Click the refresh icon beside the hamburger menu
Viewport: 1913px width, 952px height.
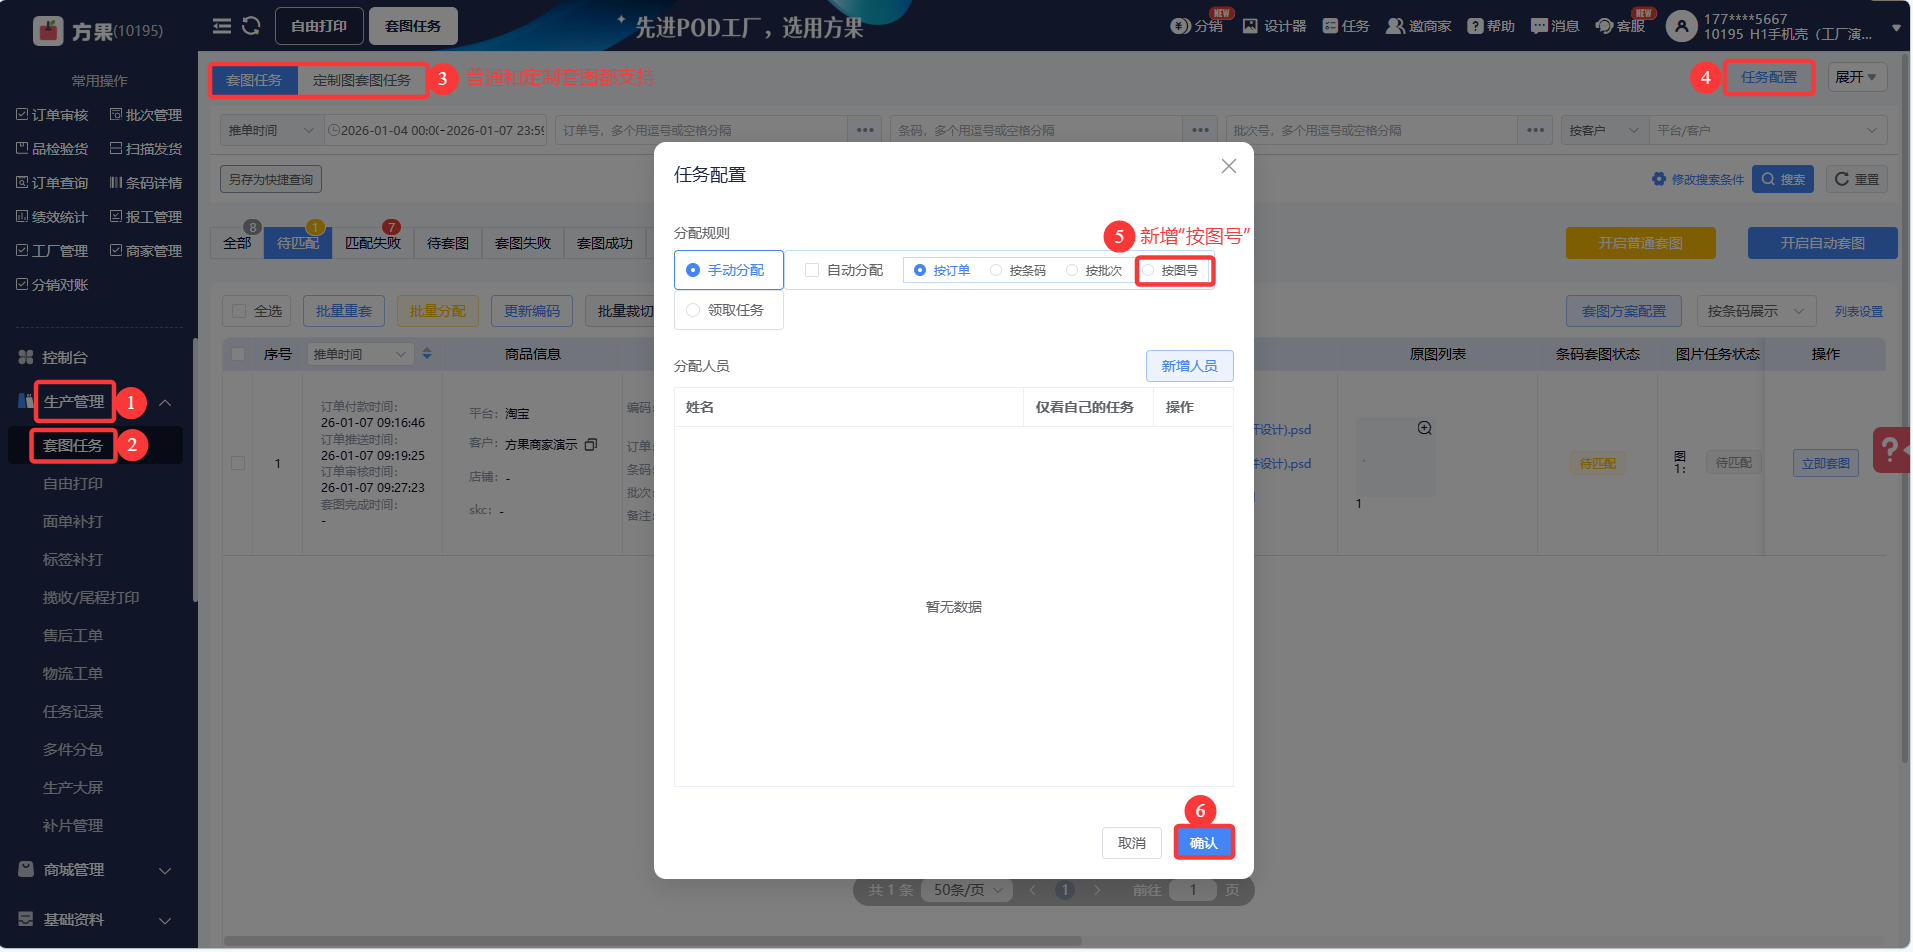(251, 26)
